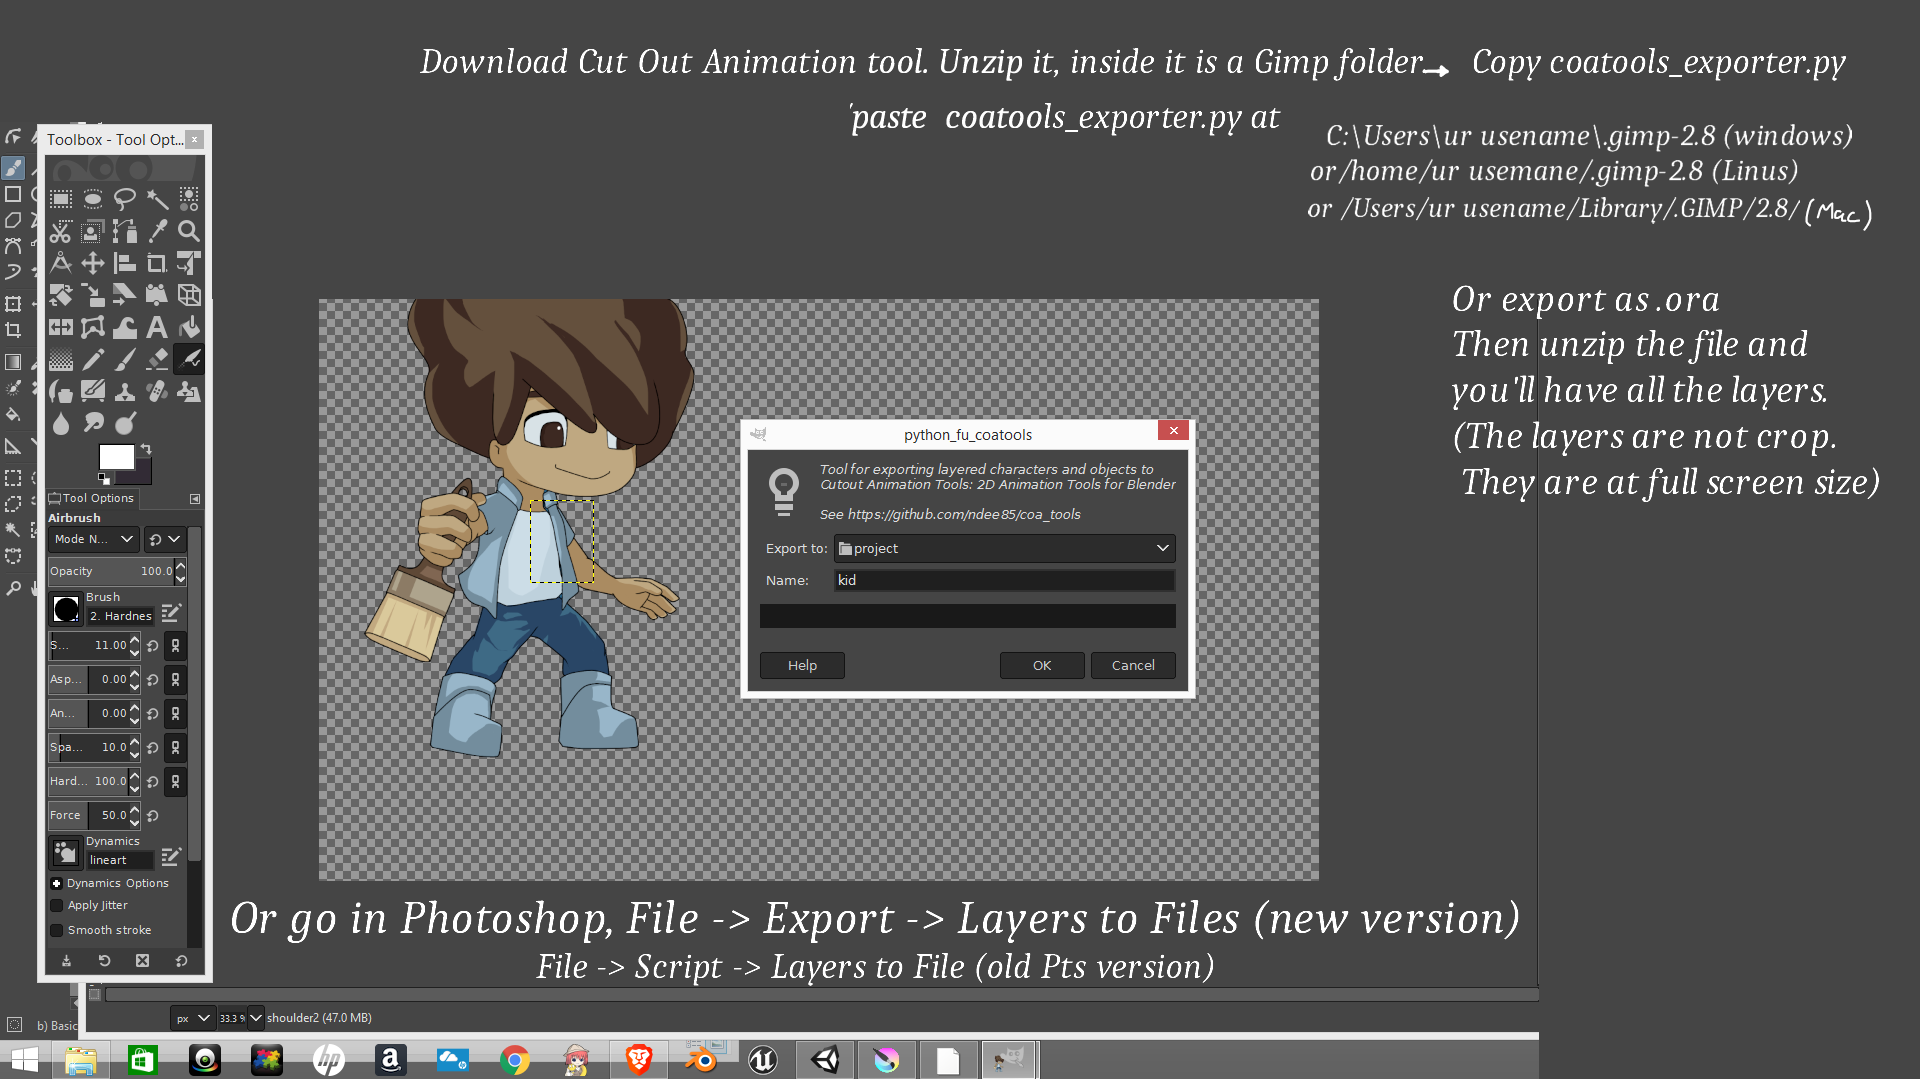
Task: Select the Heal bandage tool
Action: click(157, 391)
